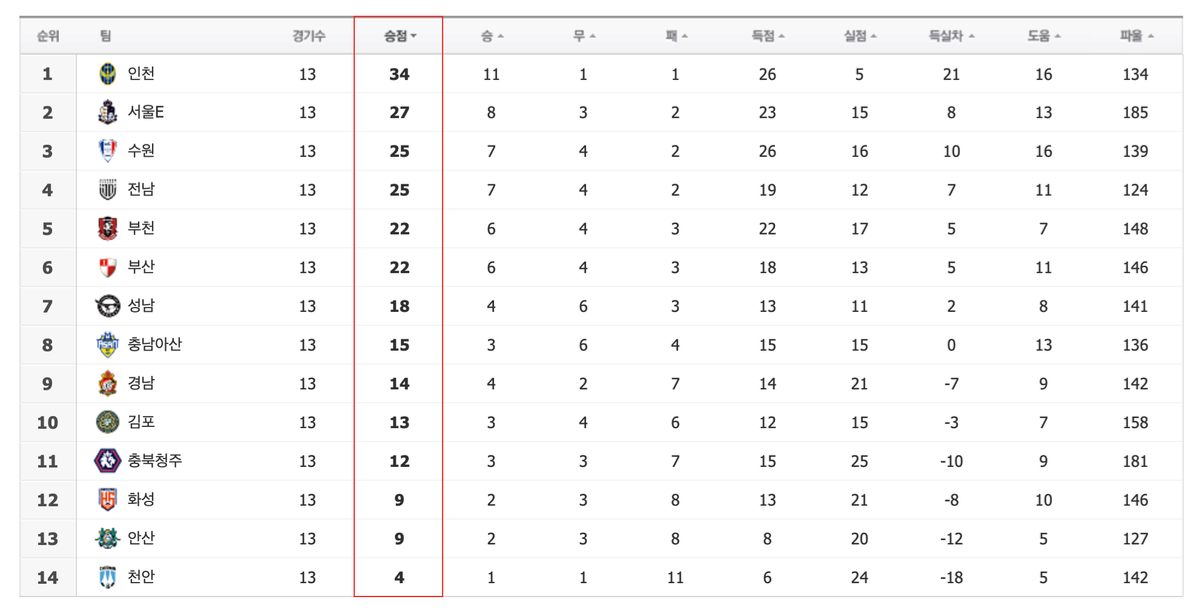The height and width of the screenshot is (608, 1200).
Task: Sort standings by 승 wins header
Action: (x=491, y=36)
